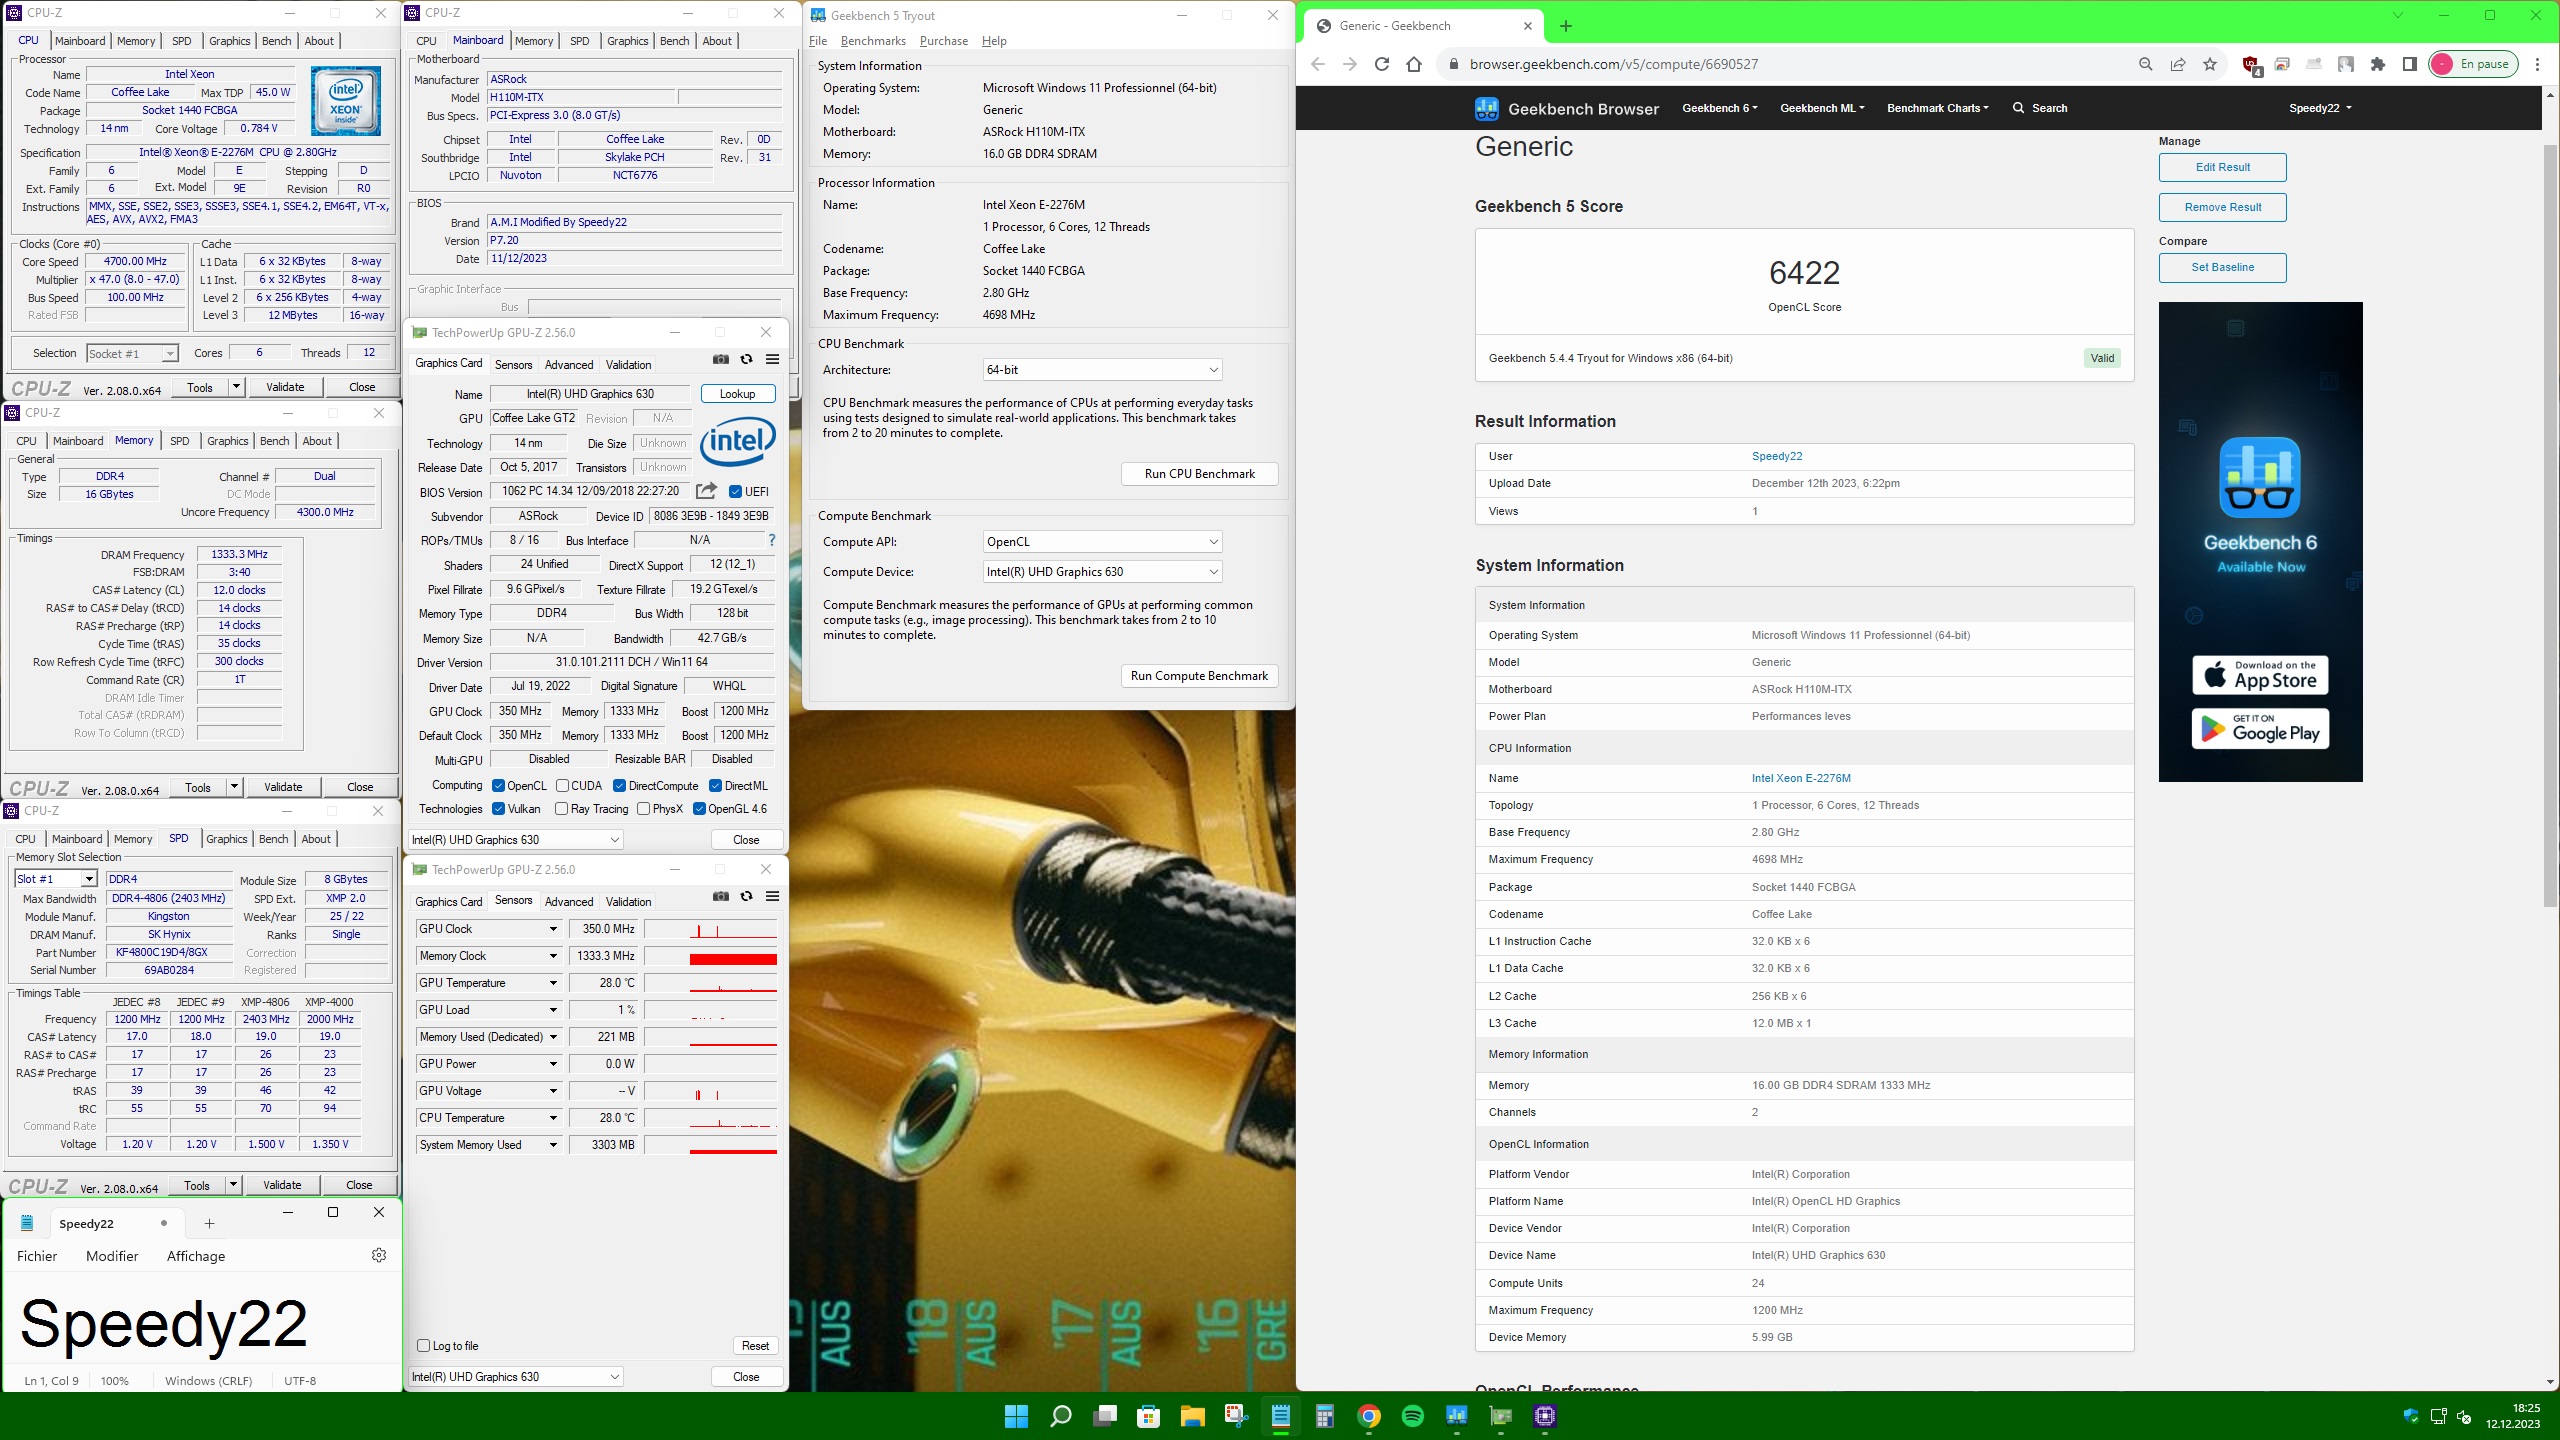Click the Windows Start button
The width and height of the screenshot is (2560, 1440).
(x=1017, y=1416)
